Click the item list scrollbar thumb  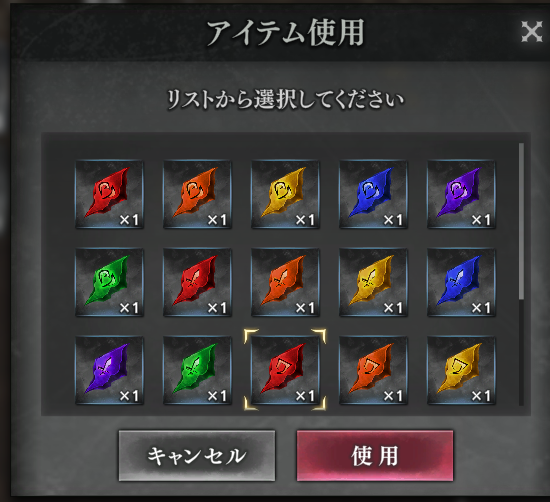point(521,221)
